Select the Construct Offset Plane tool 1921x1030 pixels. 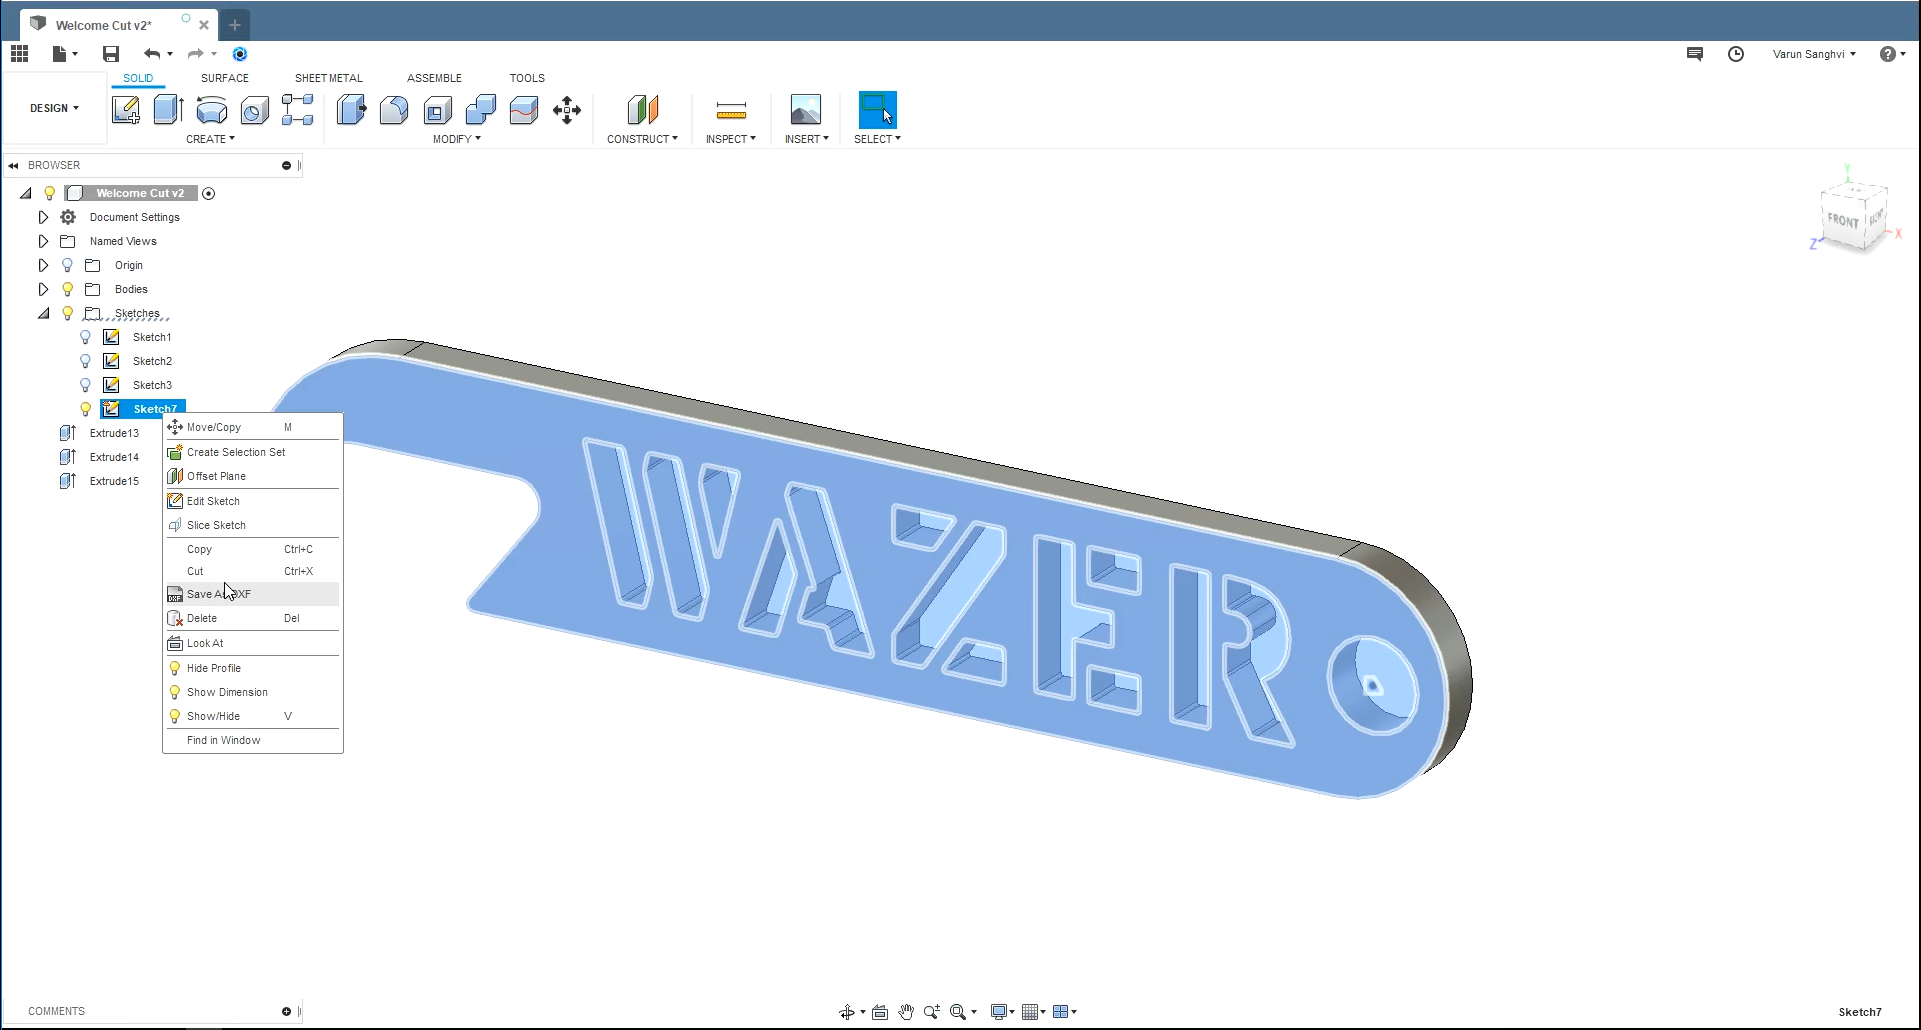(x=643, y=110)
